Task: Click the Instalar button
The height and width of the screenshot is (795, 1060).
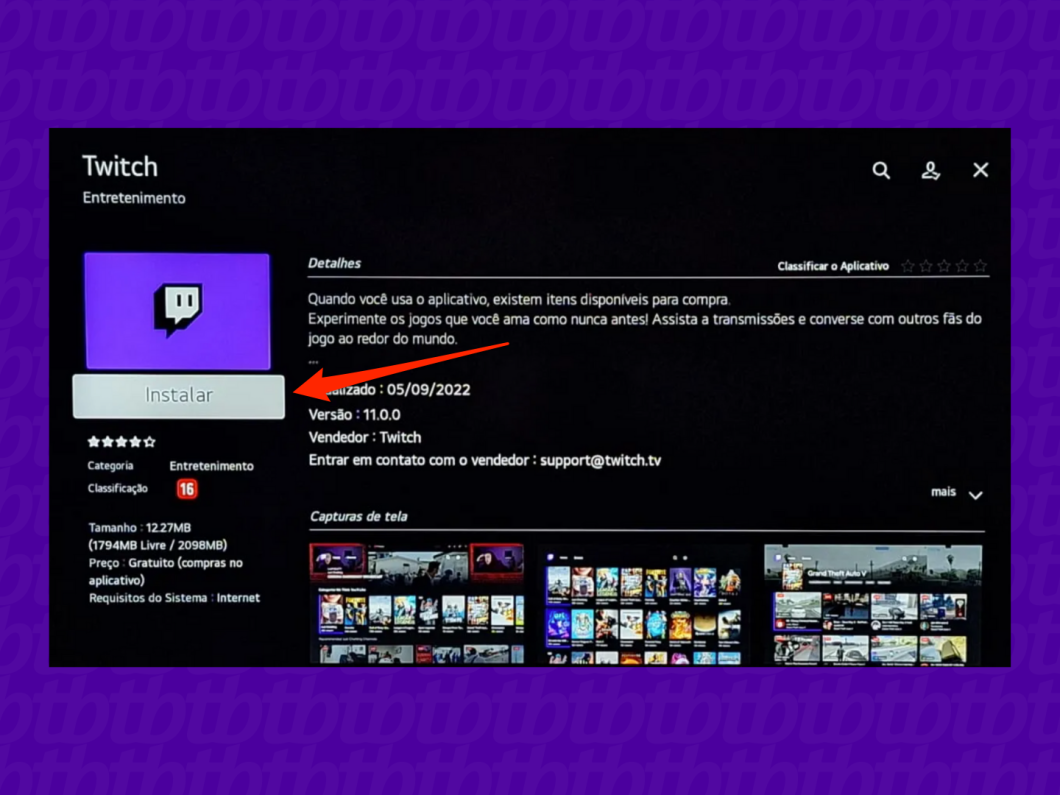Action: [x=178, y=395]
